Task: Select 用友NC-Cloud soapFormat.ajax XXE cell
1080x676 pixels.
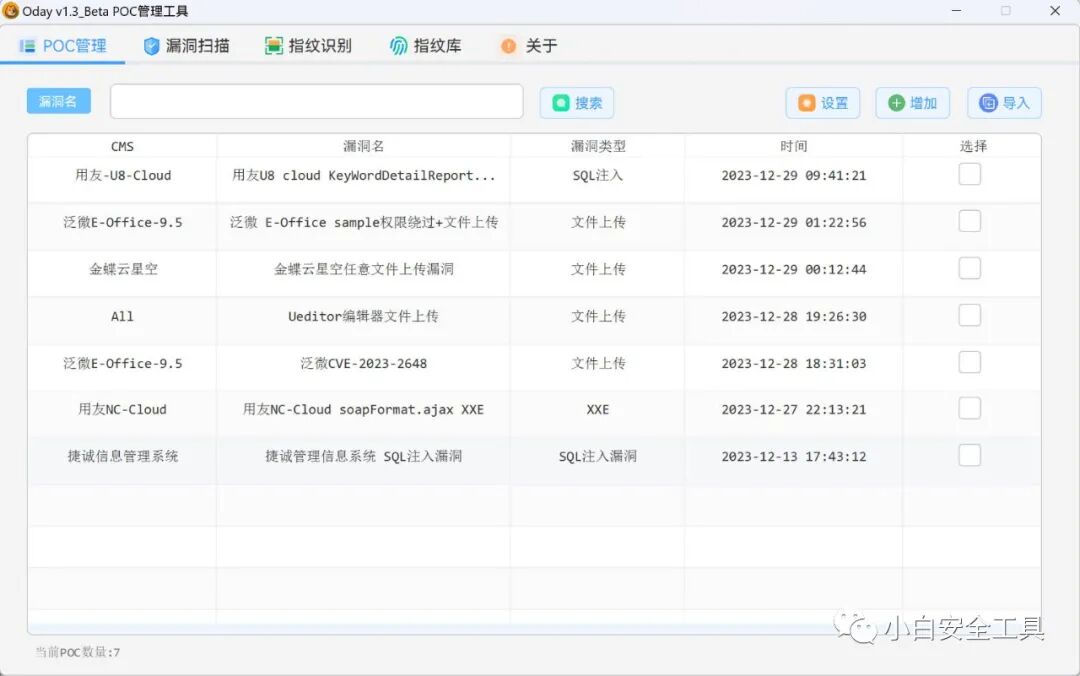Action: coord(364,409)
